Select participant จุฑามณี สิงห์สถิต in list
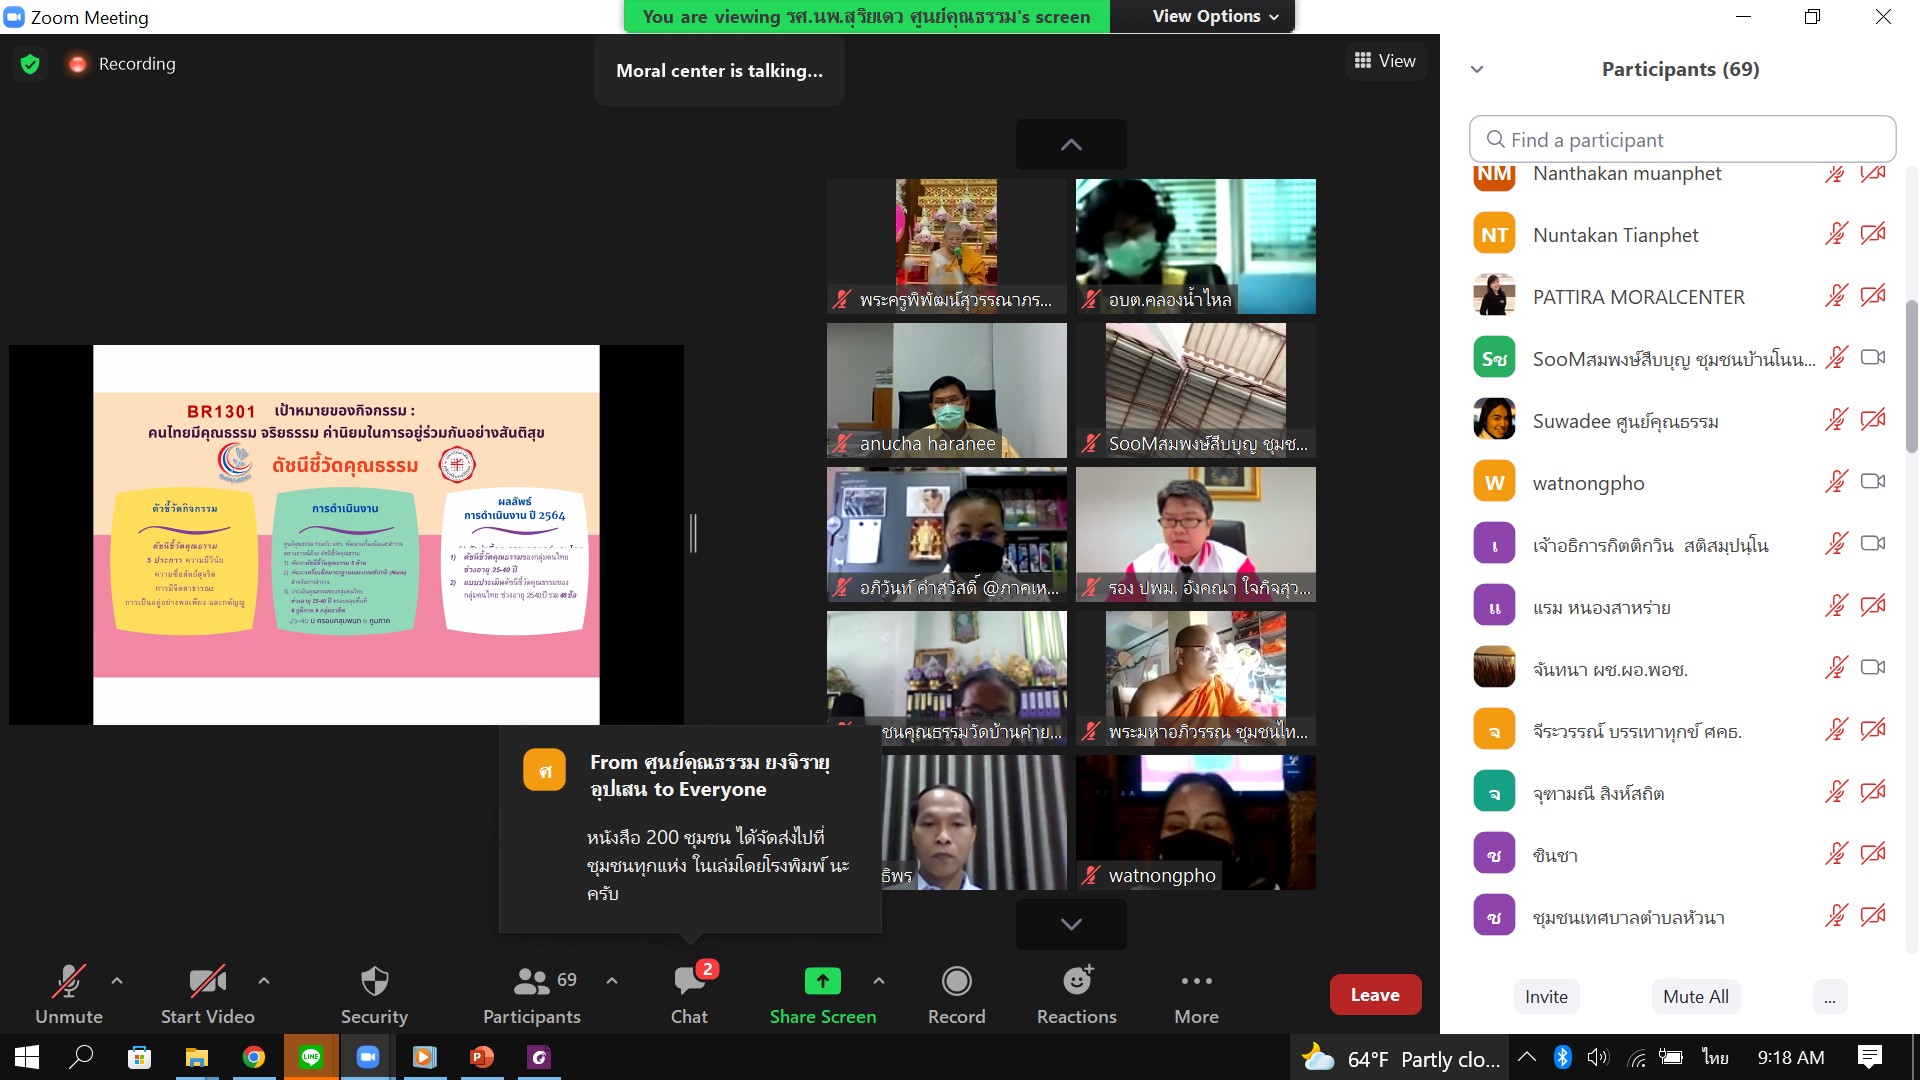Screen dimensions: 1920x1080 (x=1680, y=792)
